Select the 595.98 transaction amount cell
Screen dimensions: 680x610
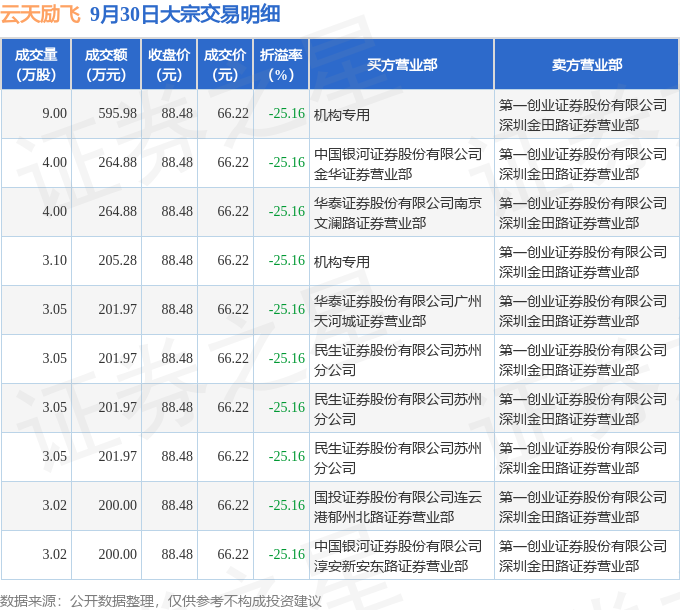click(118, 114)
